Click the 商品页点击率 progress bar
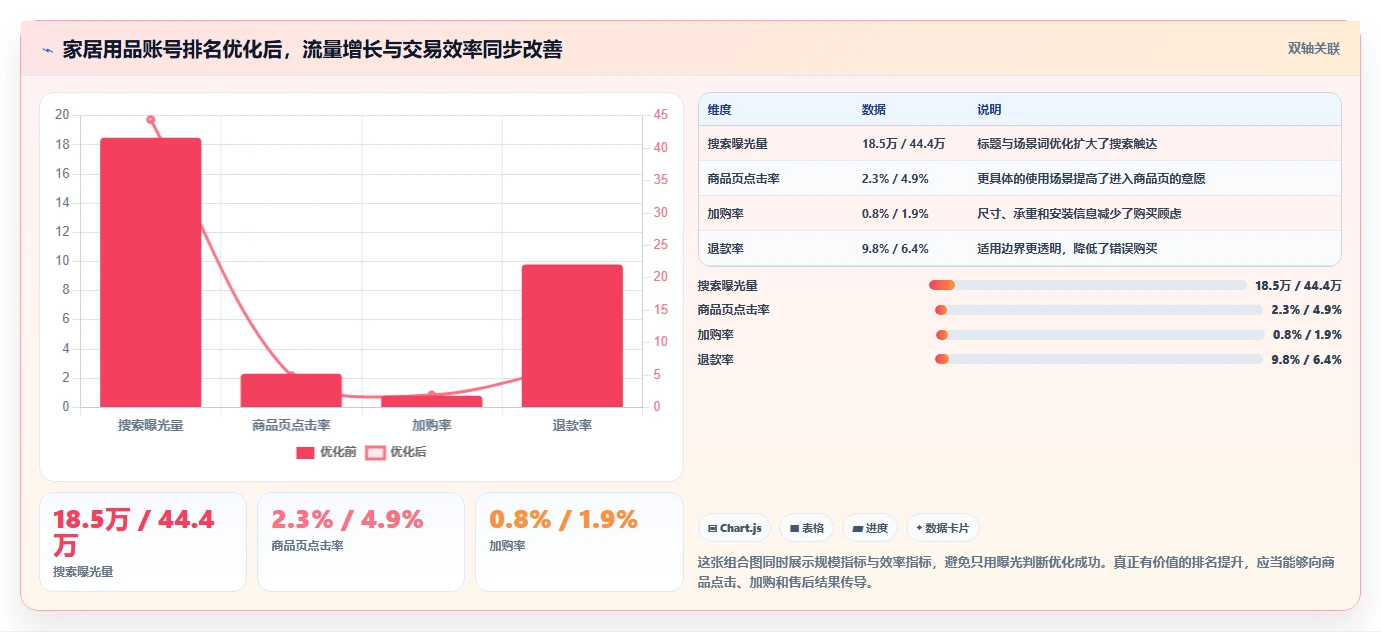 (1098, 310)
